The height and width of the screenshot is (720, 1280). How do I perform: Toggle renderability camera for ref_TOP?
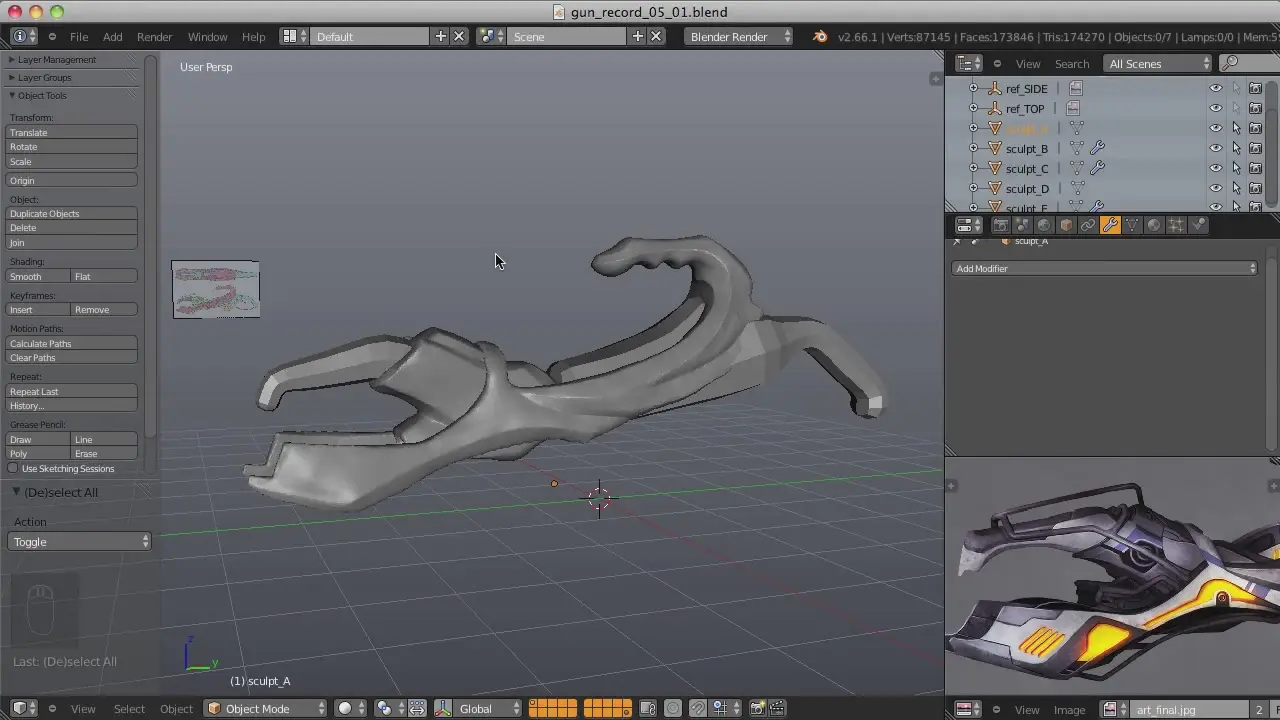1255,108
